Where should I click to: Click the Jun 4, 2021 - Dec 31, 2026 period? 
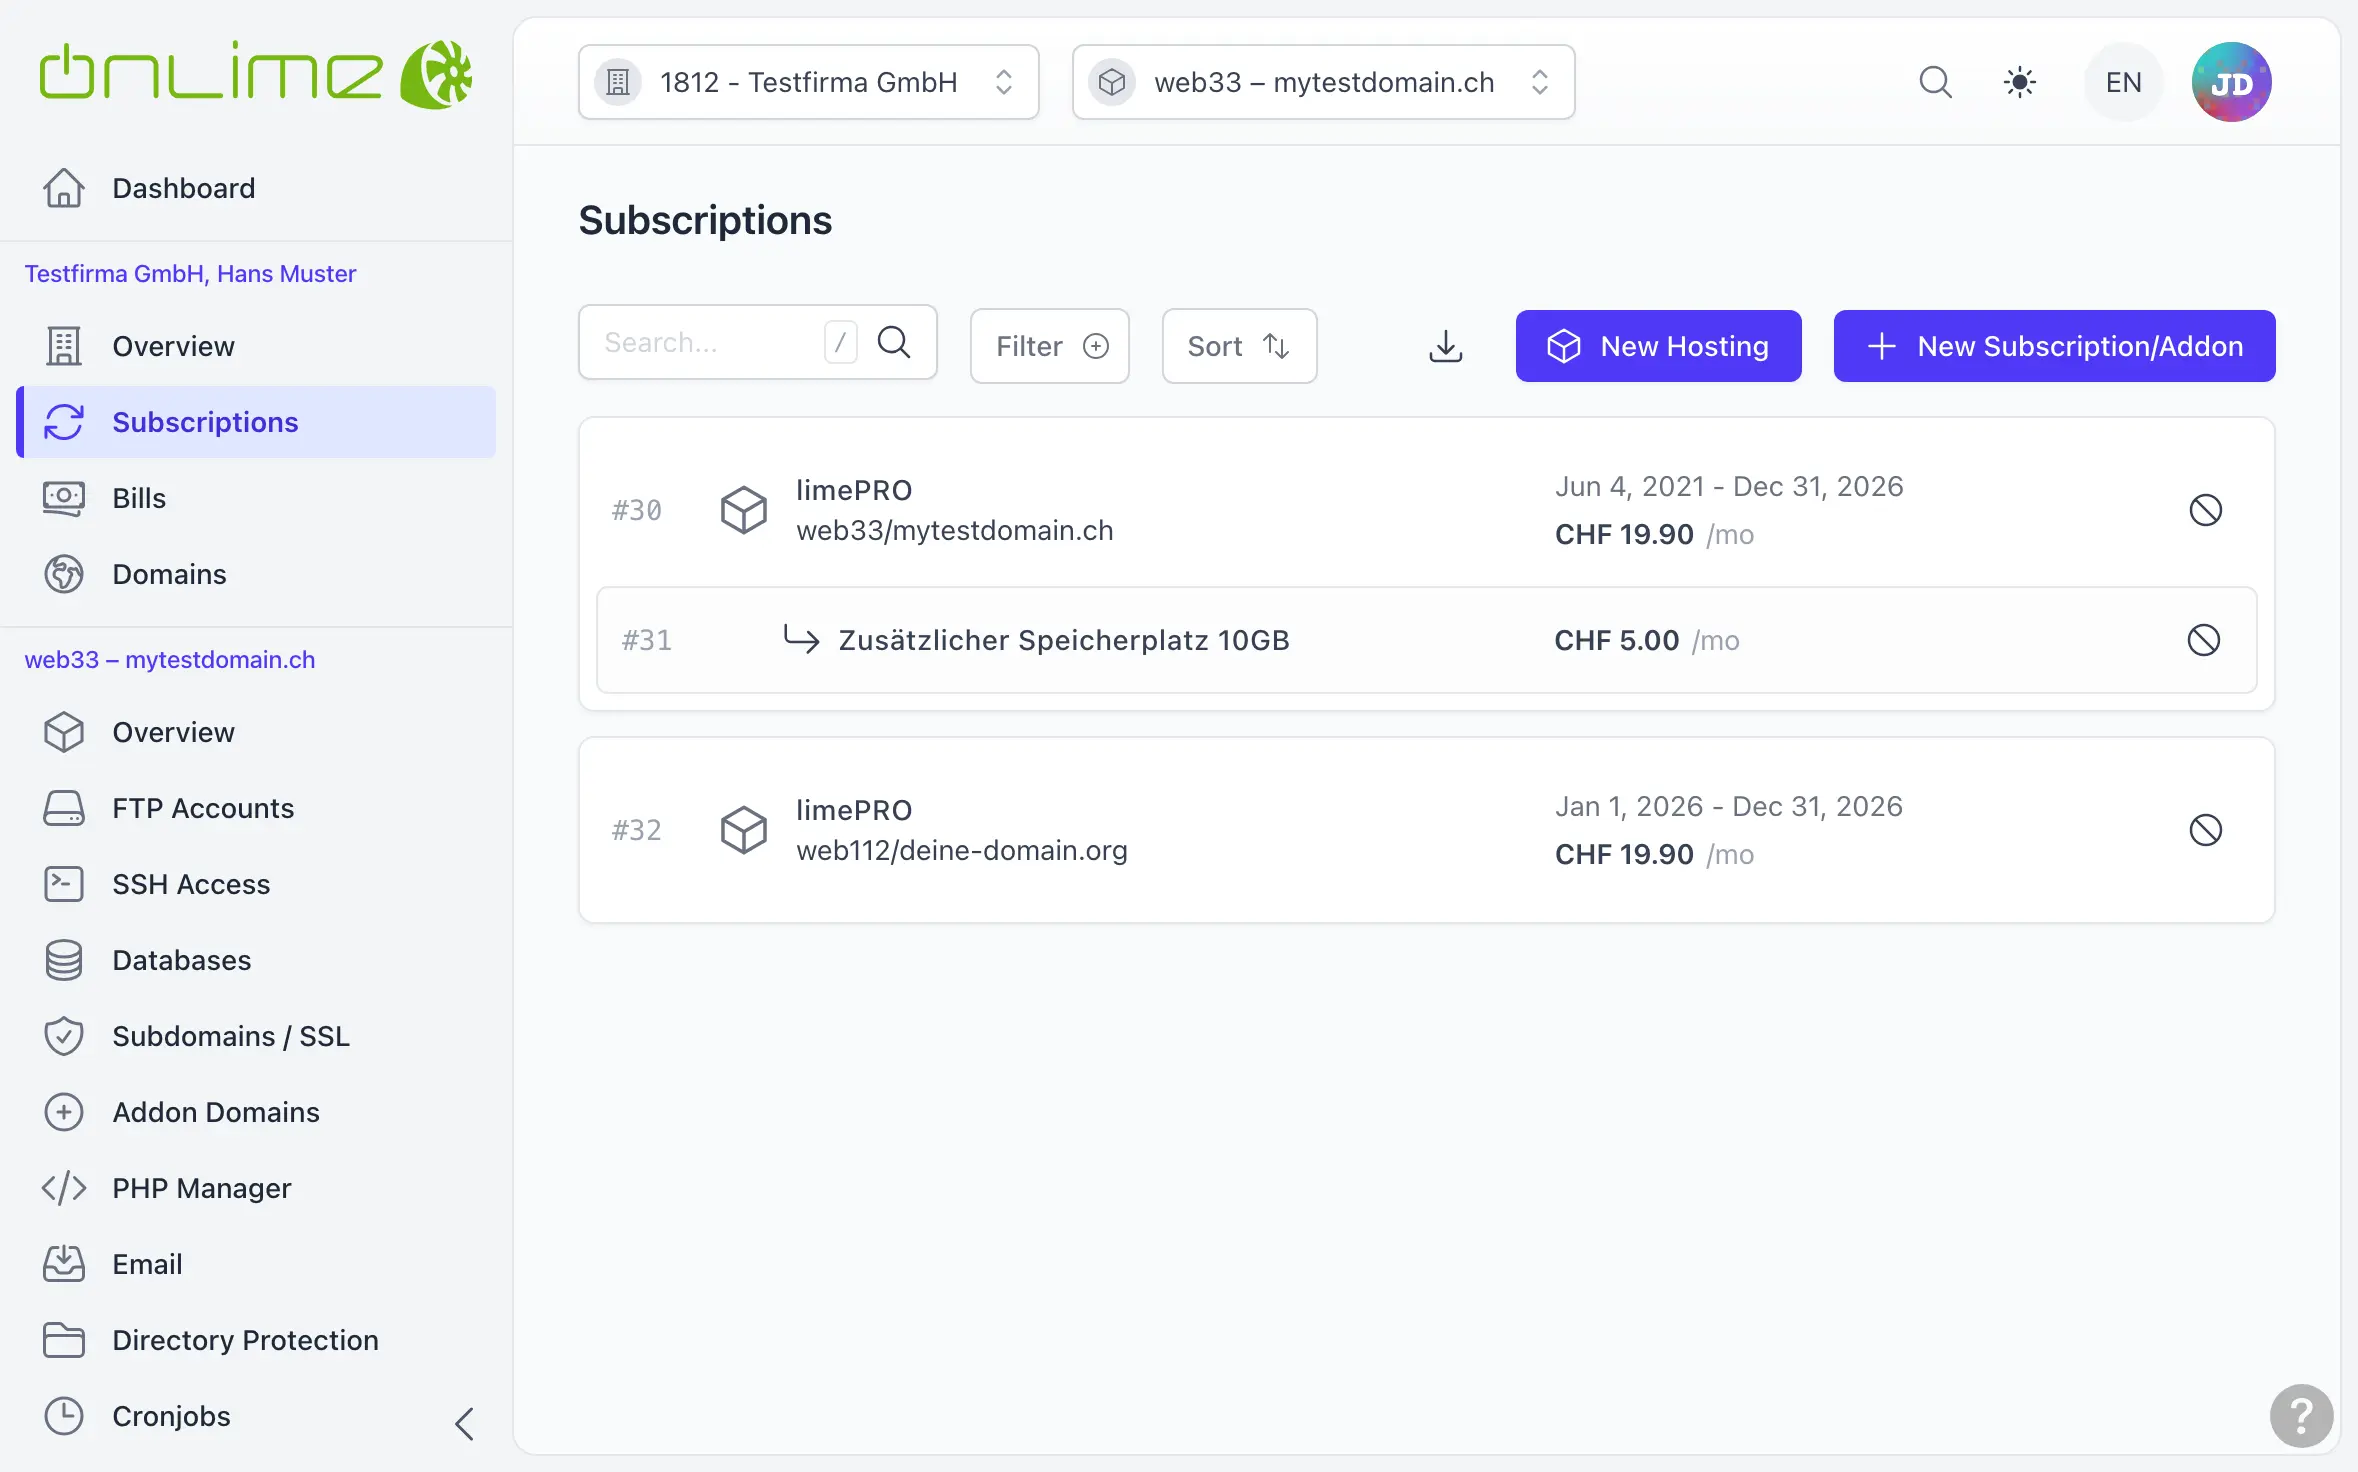1729,487
